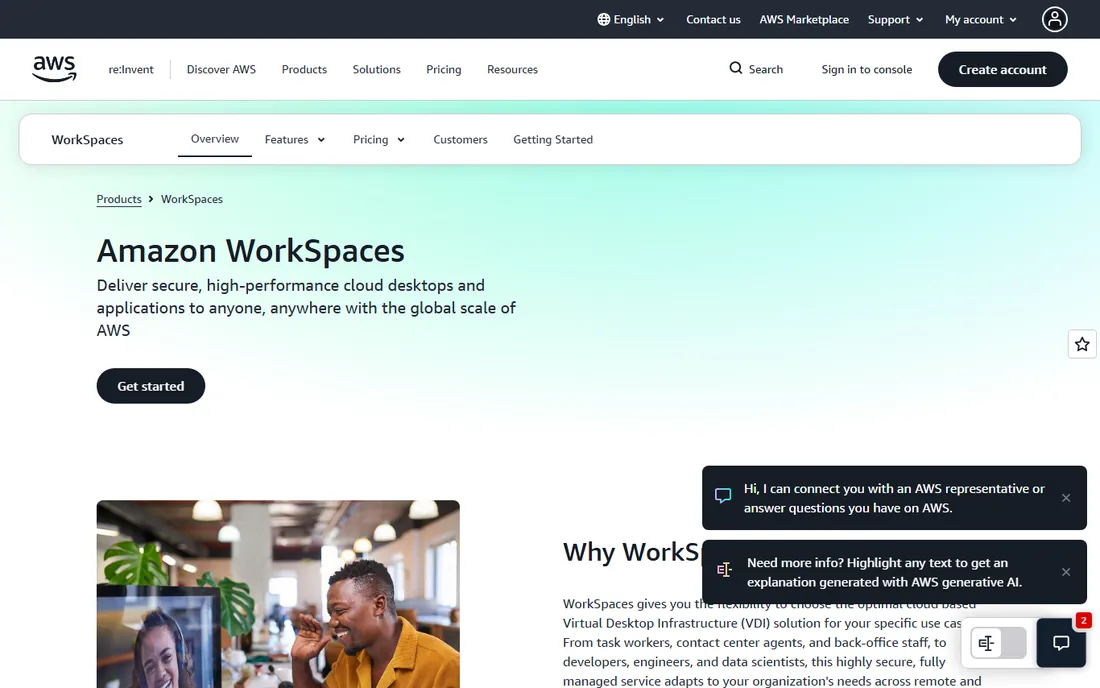Toggle the highlight-to-explain switch

[998, 643]
